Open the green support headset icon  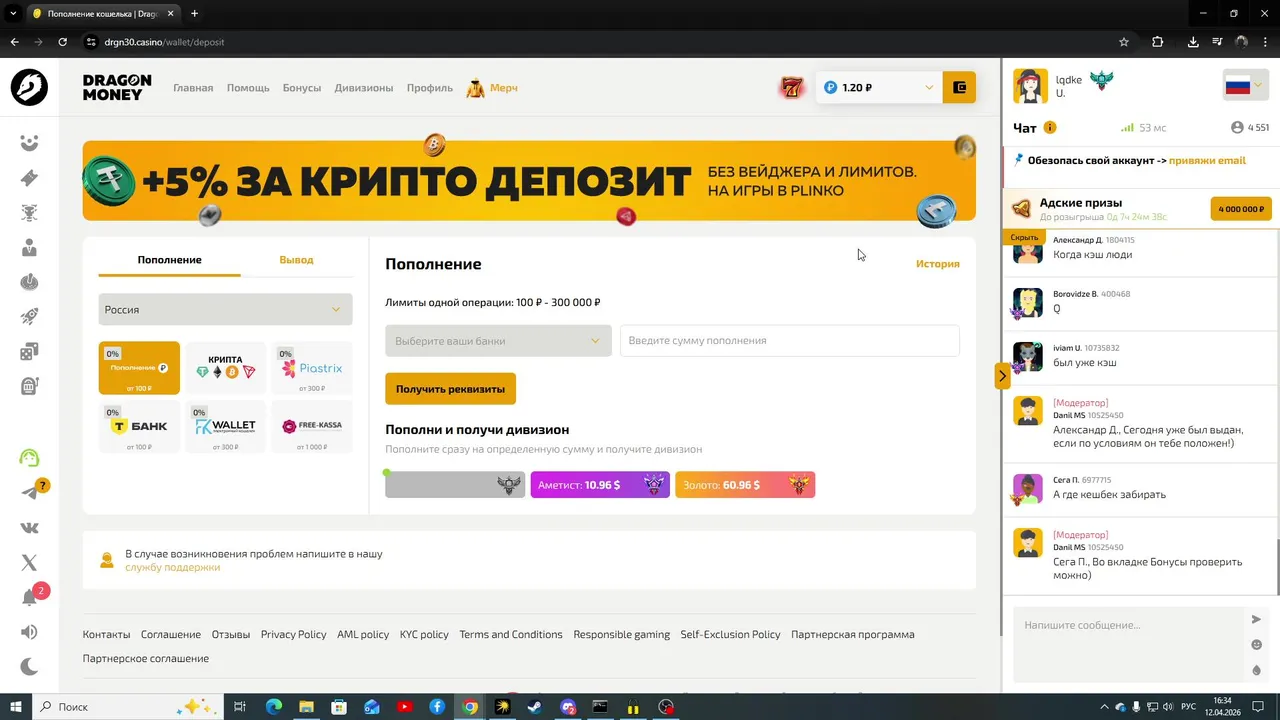[x=29, y=458]
